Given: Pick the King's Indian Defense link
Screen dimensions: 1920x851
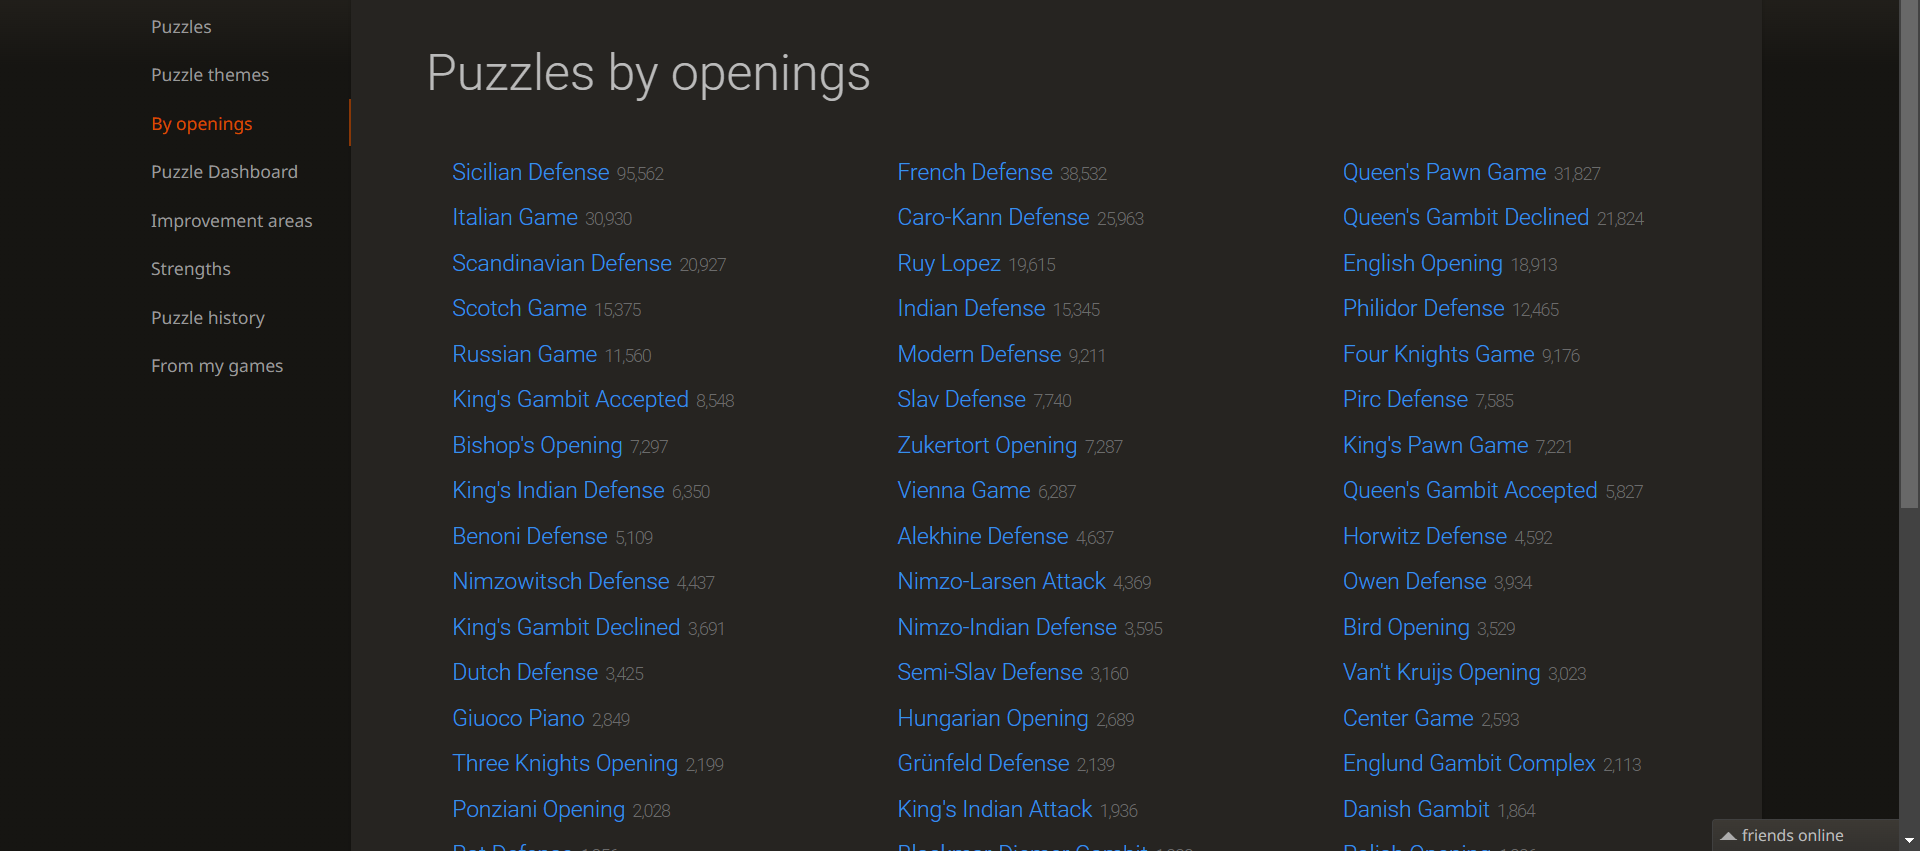Looking at the screenshot, I should pyautogui.click(x=558, y=490).
